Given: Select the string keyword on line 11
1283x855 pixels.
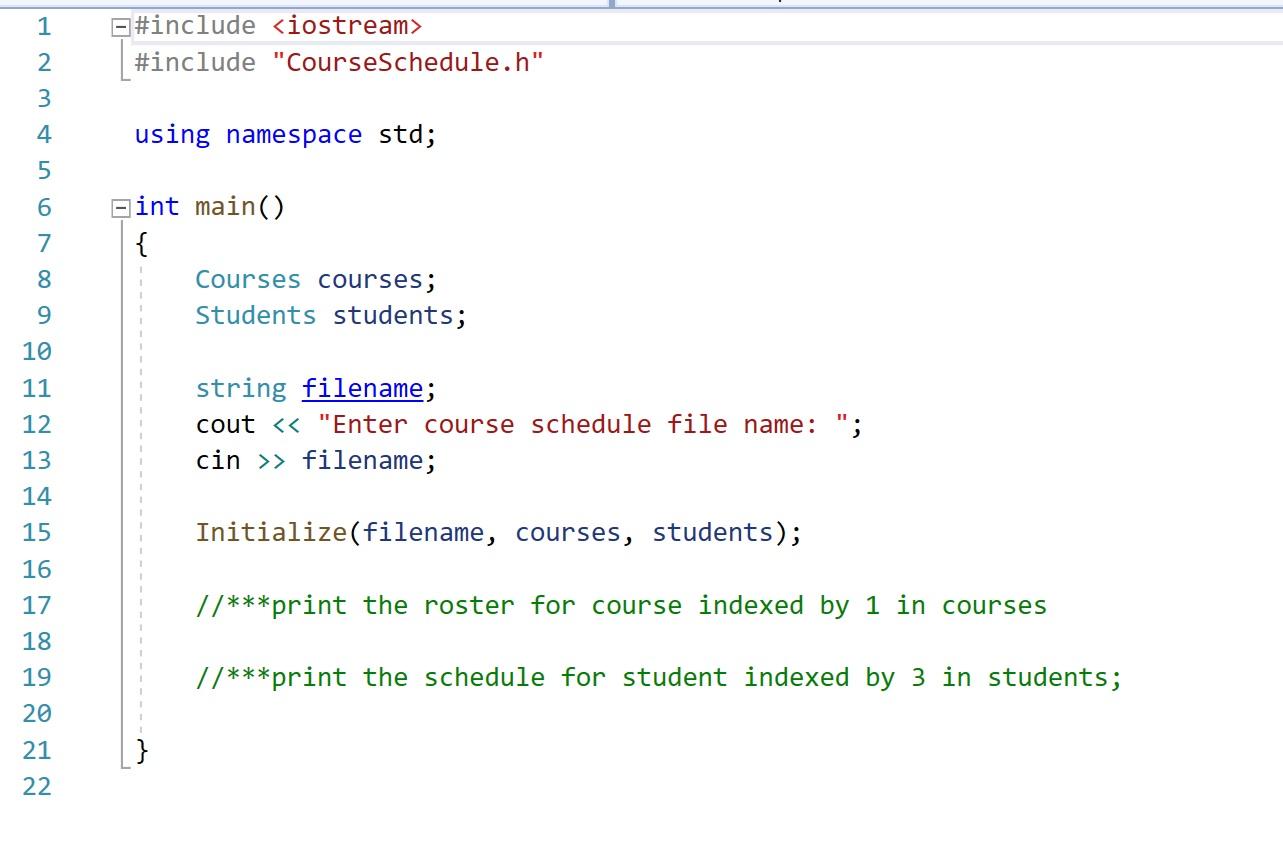Looking at the screenshot, I should pos(240,388).
